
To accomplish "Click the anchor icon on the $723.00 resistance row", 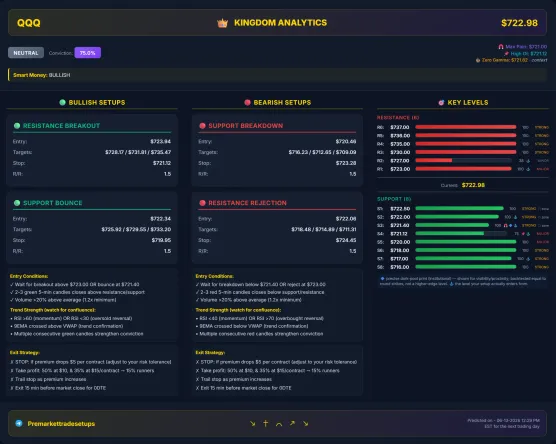I will (528, 169).
